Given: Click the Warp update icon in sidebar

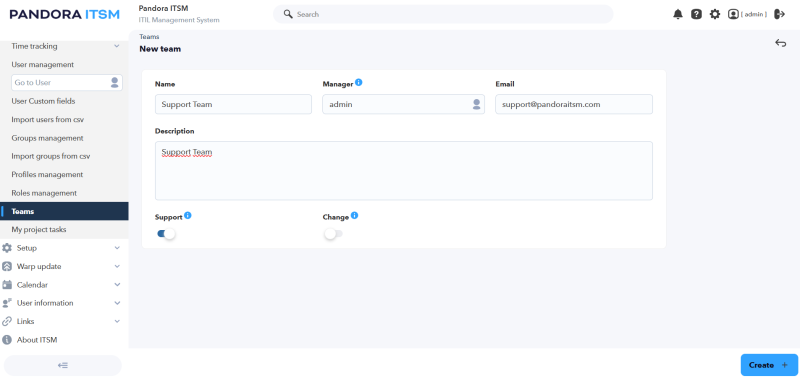Looking at the screenshot, I should point(7,266).
